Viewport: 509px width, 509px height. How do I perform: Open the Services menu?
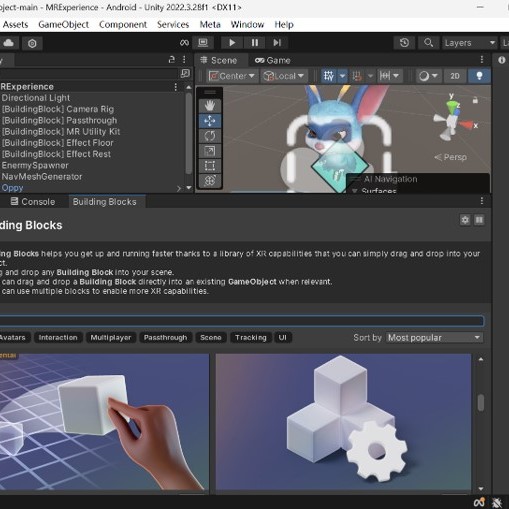[x=173, y=24]
